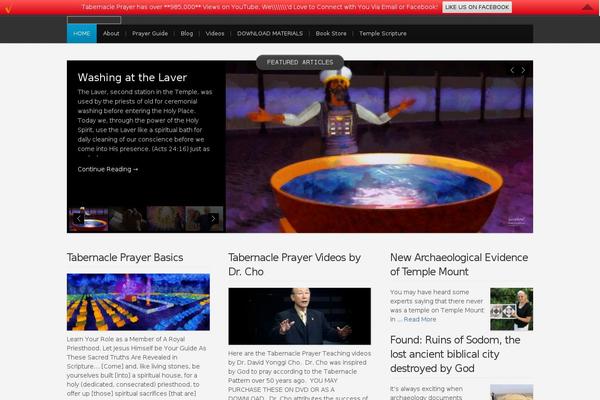Image resolution: width=600 pixels, height=400 pixels.
Task: Select the third thumbnail in slider strip
Action: (166, 219)
